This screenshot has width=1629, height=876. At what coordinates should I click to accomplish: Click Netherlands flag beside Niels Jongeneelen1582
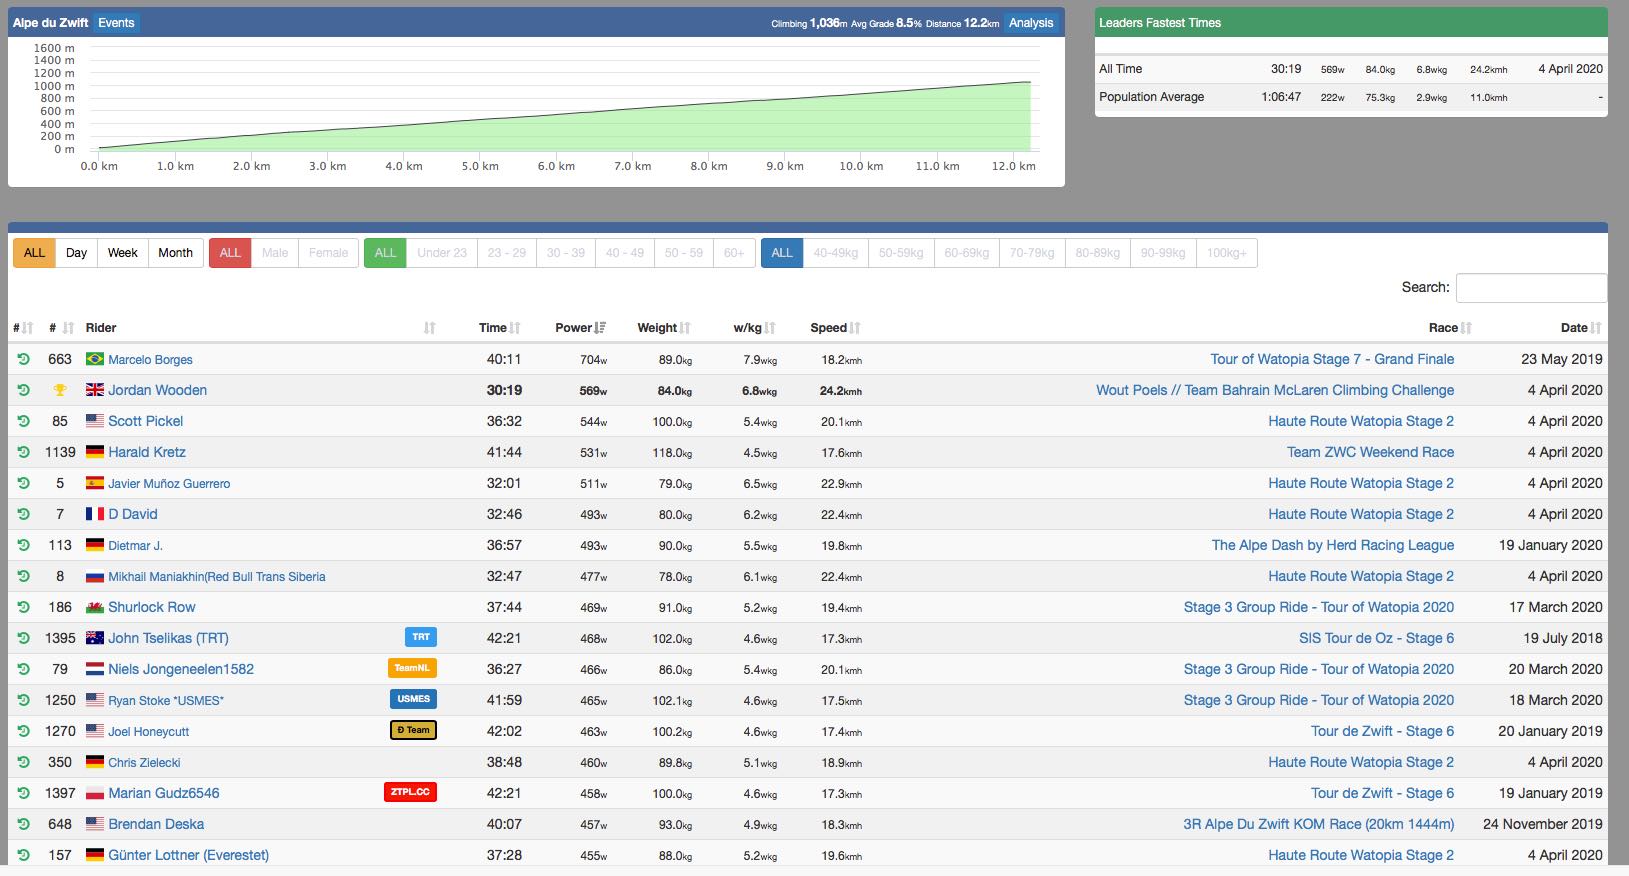pyautogui.click(x=95, y=669)
